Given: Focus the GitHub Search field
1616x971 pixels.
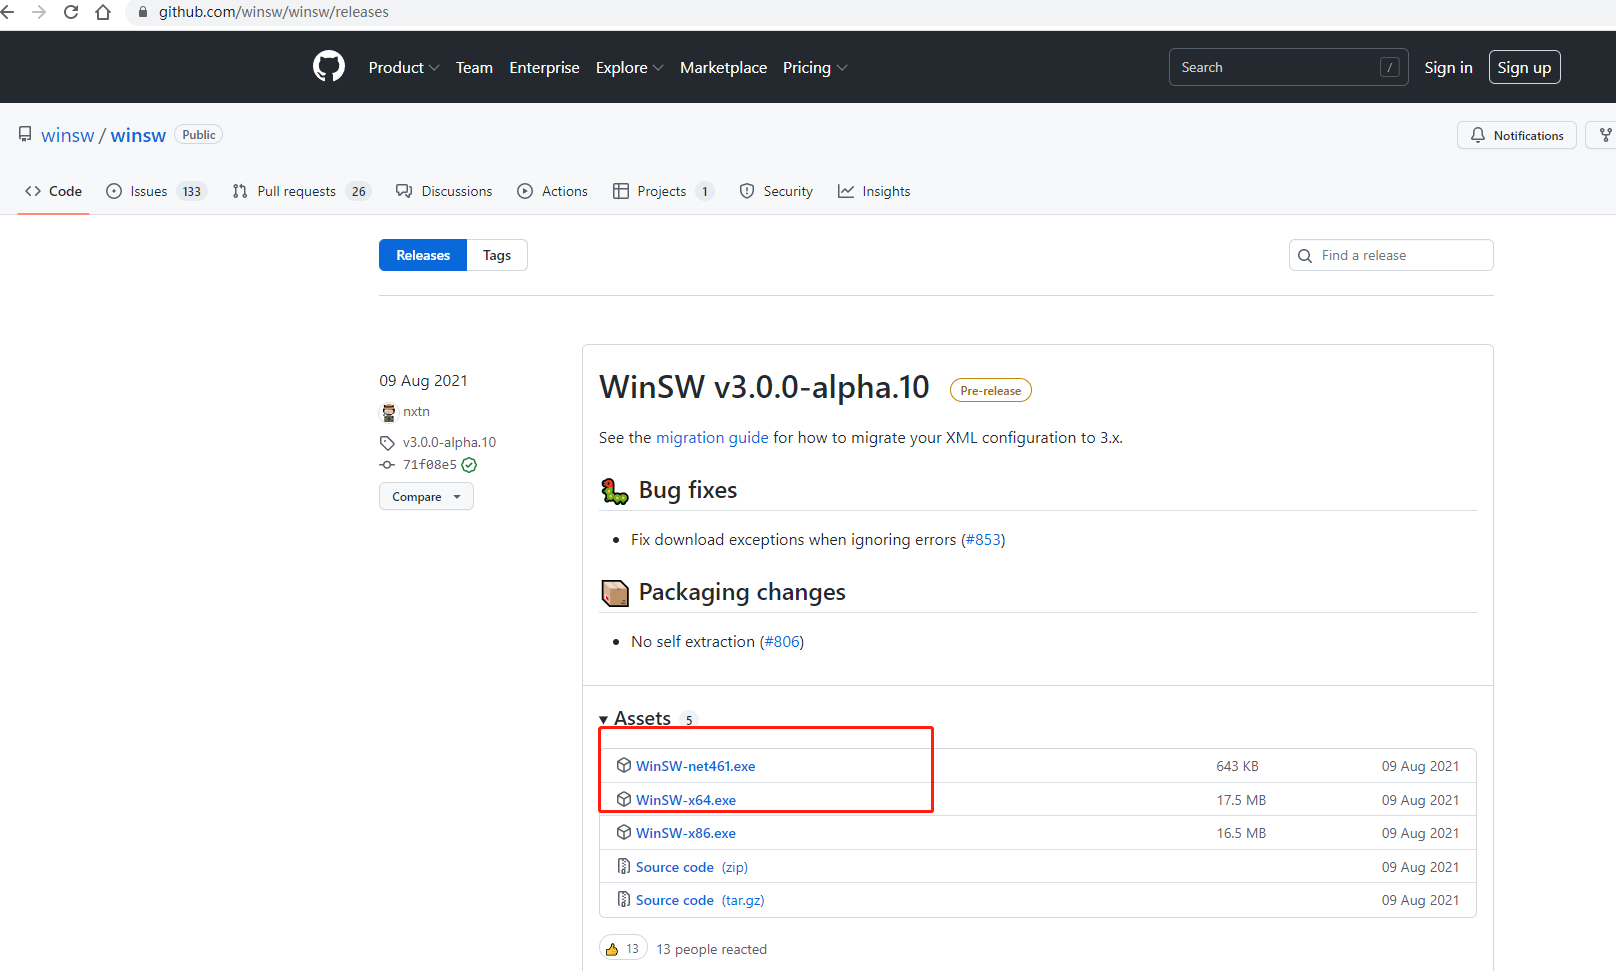Looking at the screenshot, I should [1288, 67].
